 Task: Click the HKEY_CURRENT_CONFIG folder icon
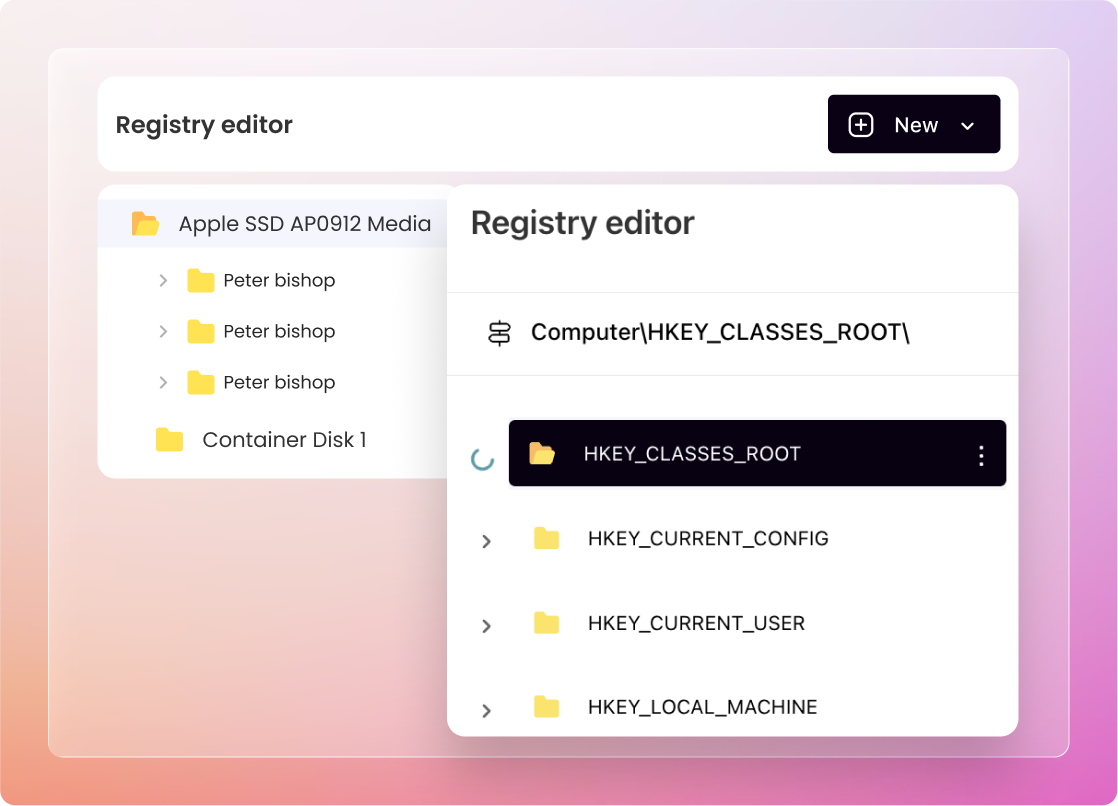tap(546, 539)
